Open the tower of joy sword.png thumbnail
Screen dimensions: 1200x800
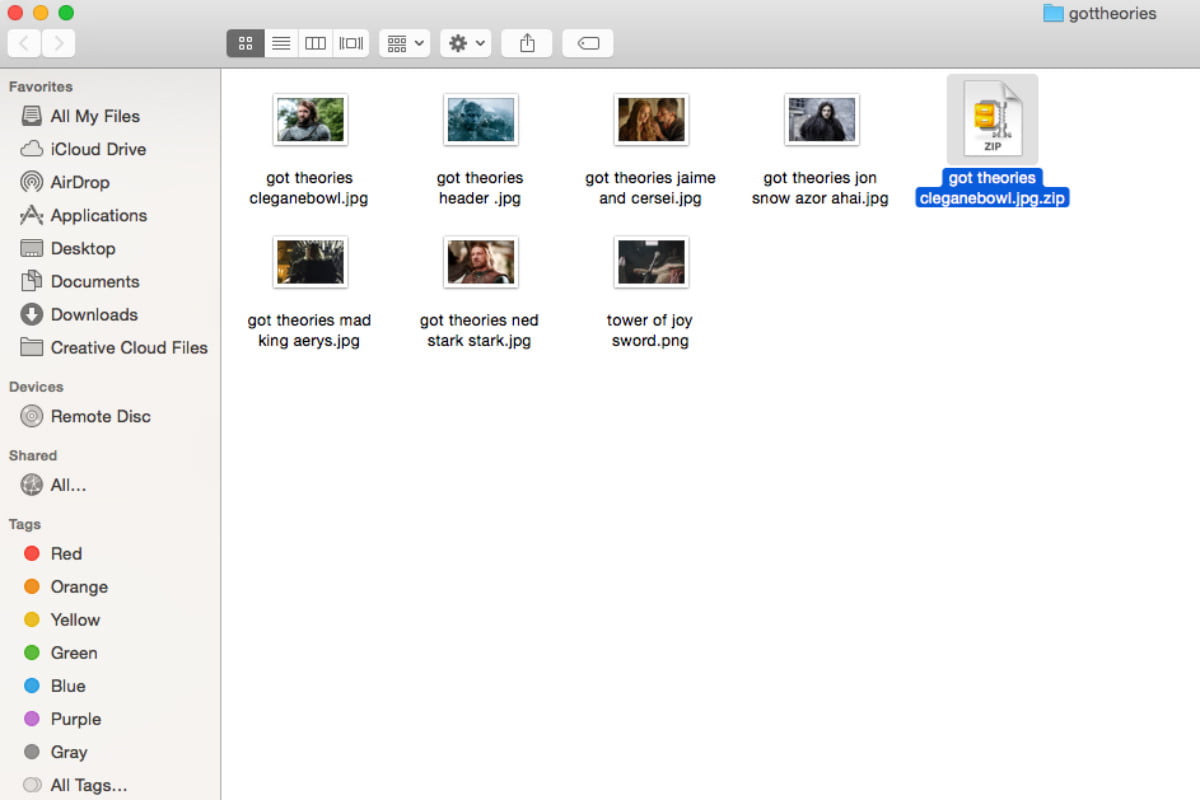coord(651,262)
